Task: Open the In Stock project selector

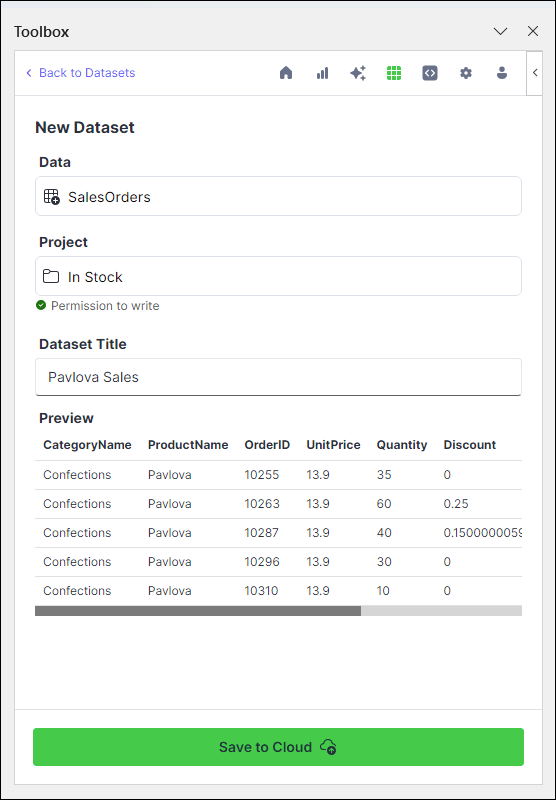Action: [279, 276]
